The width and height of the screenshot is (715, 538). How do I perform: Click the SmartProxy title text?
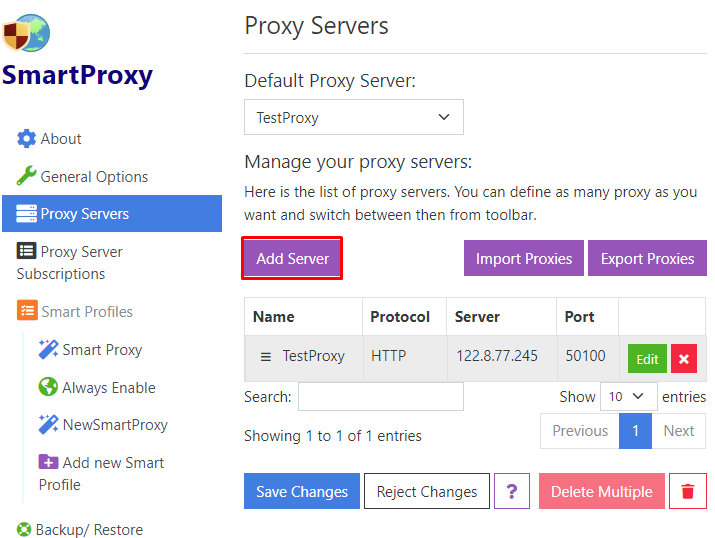[78, 75]
